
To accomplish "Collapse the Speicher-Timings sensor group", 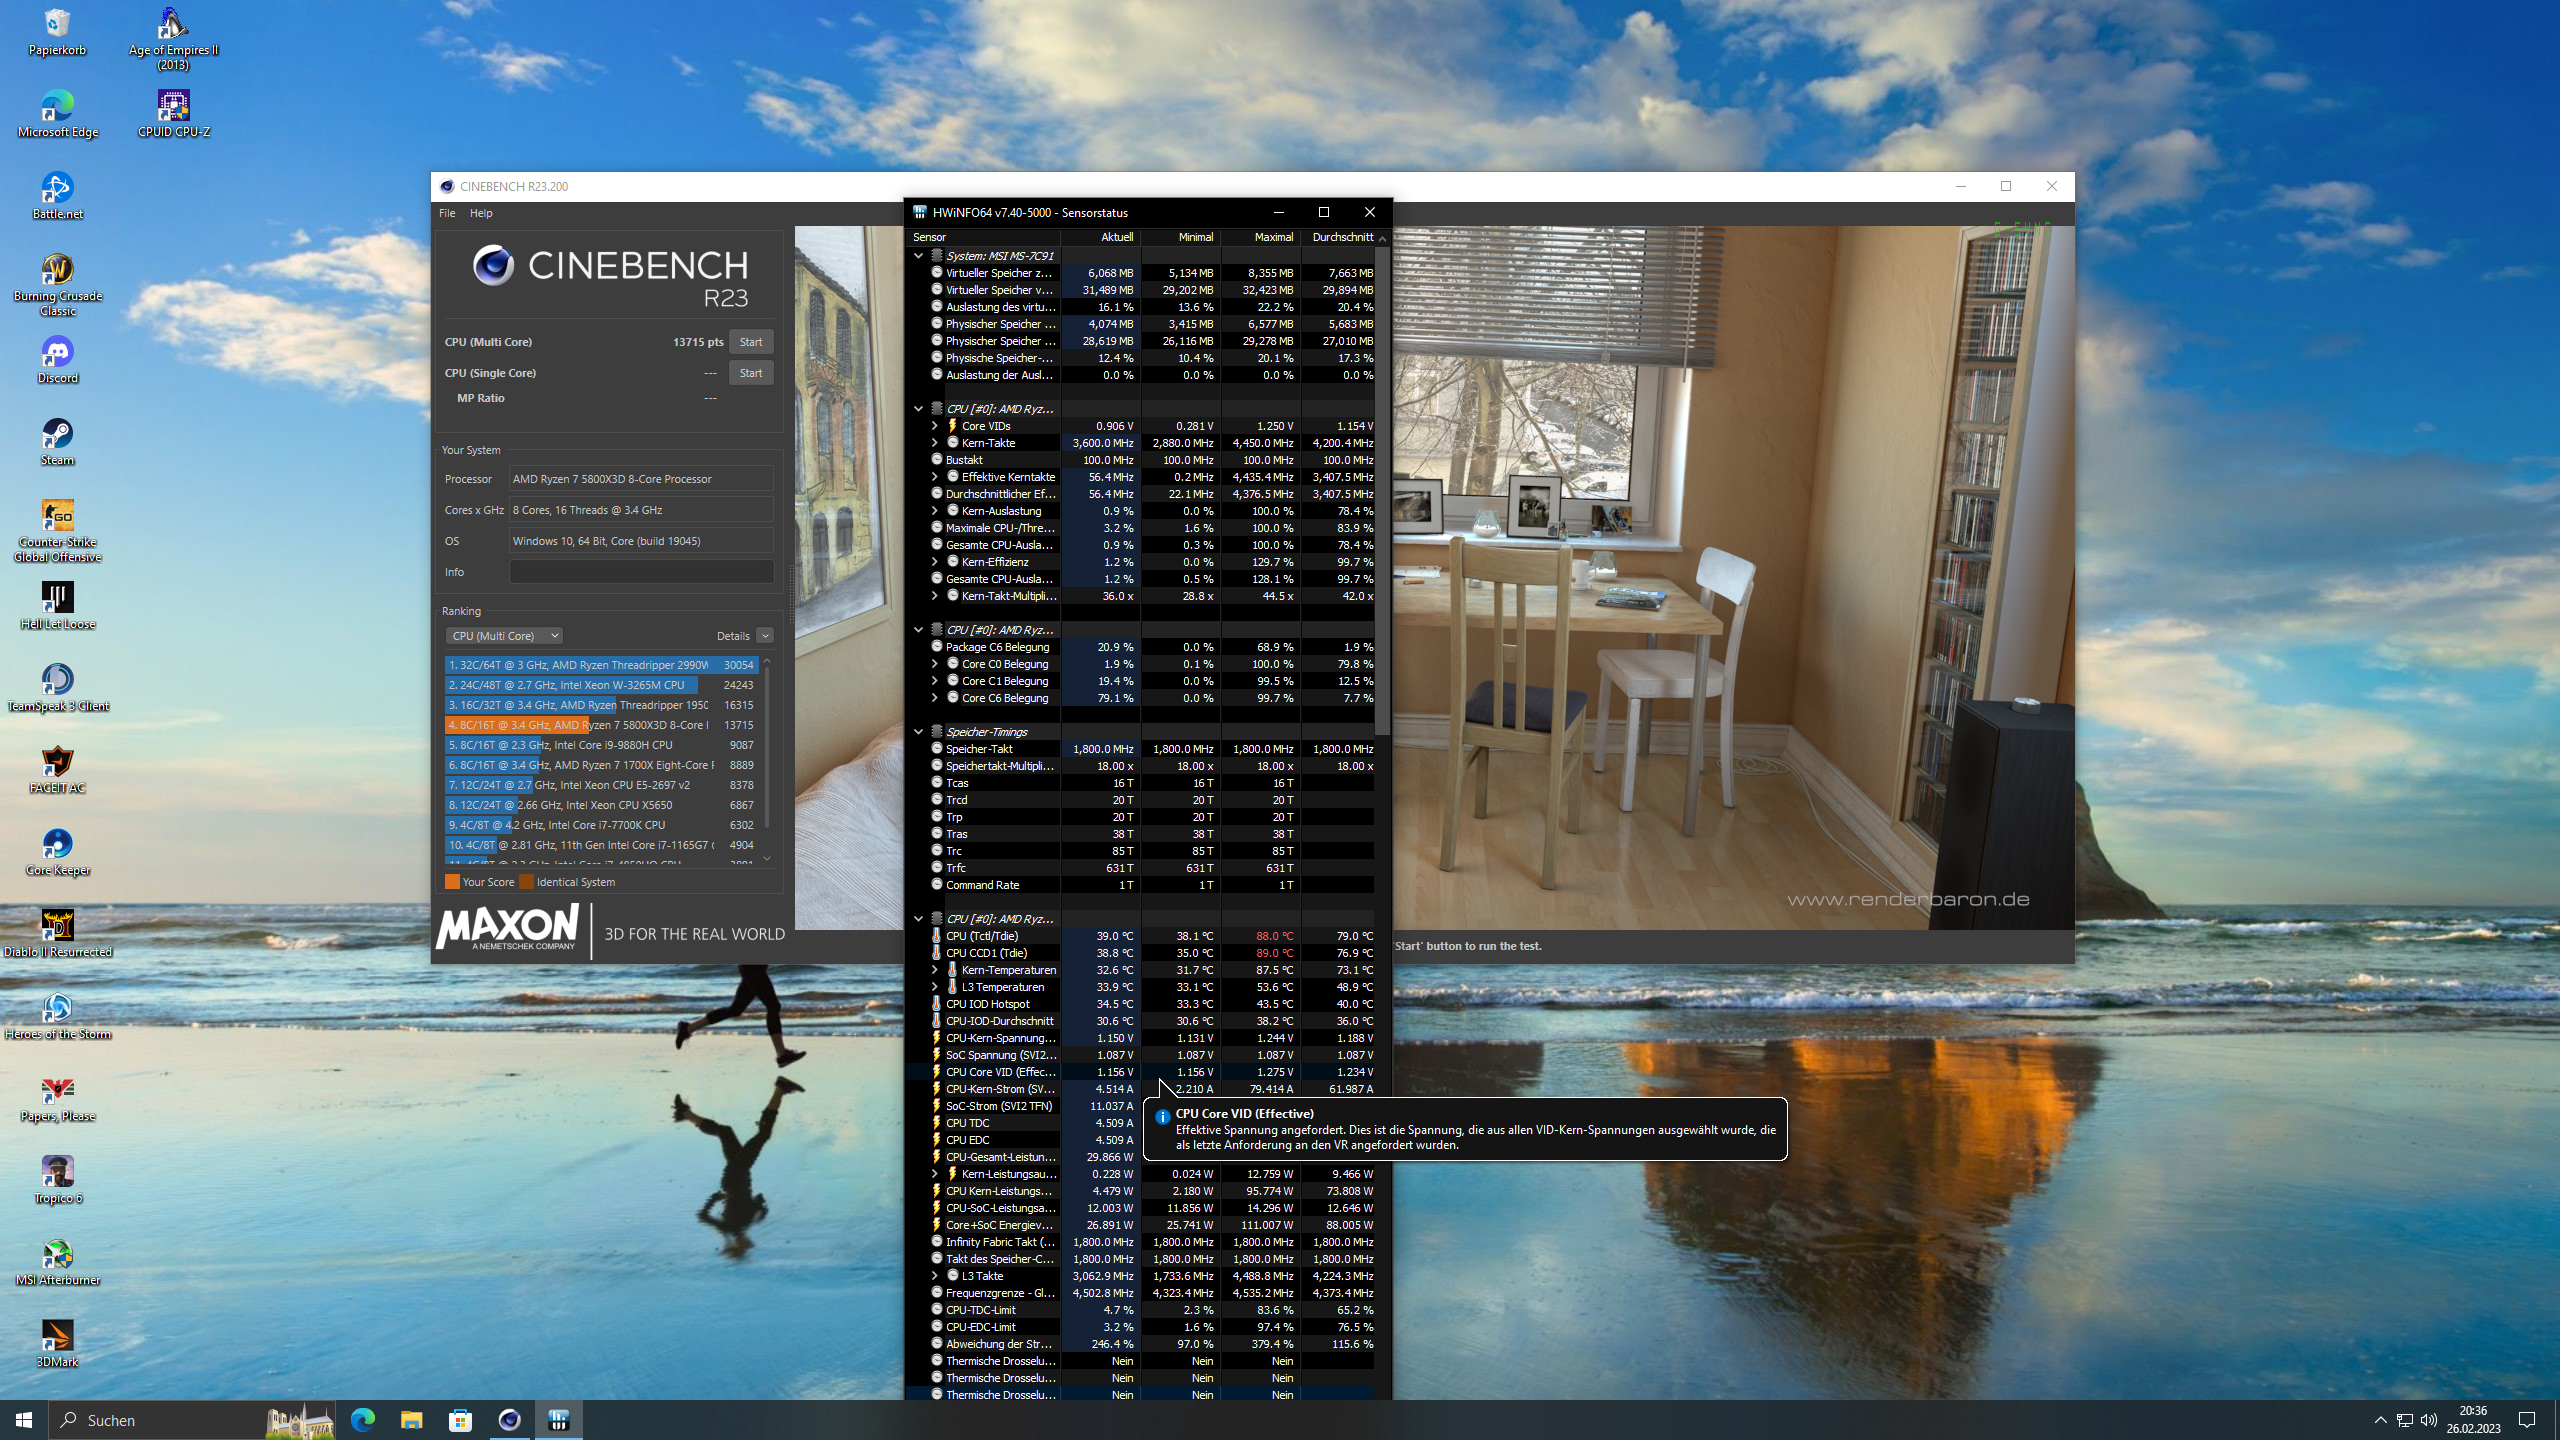I will (918, 732).
